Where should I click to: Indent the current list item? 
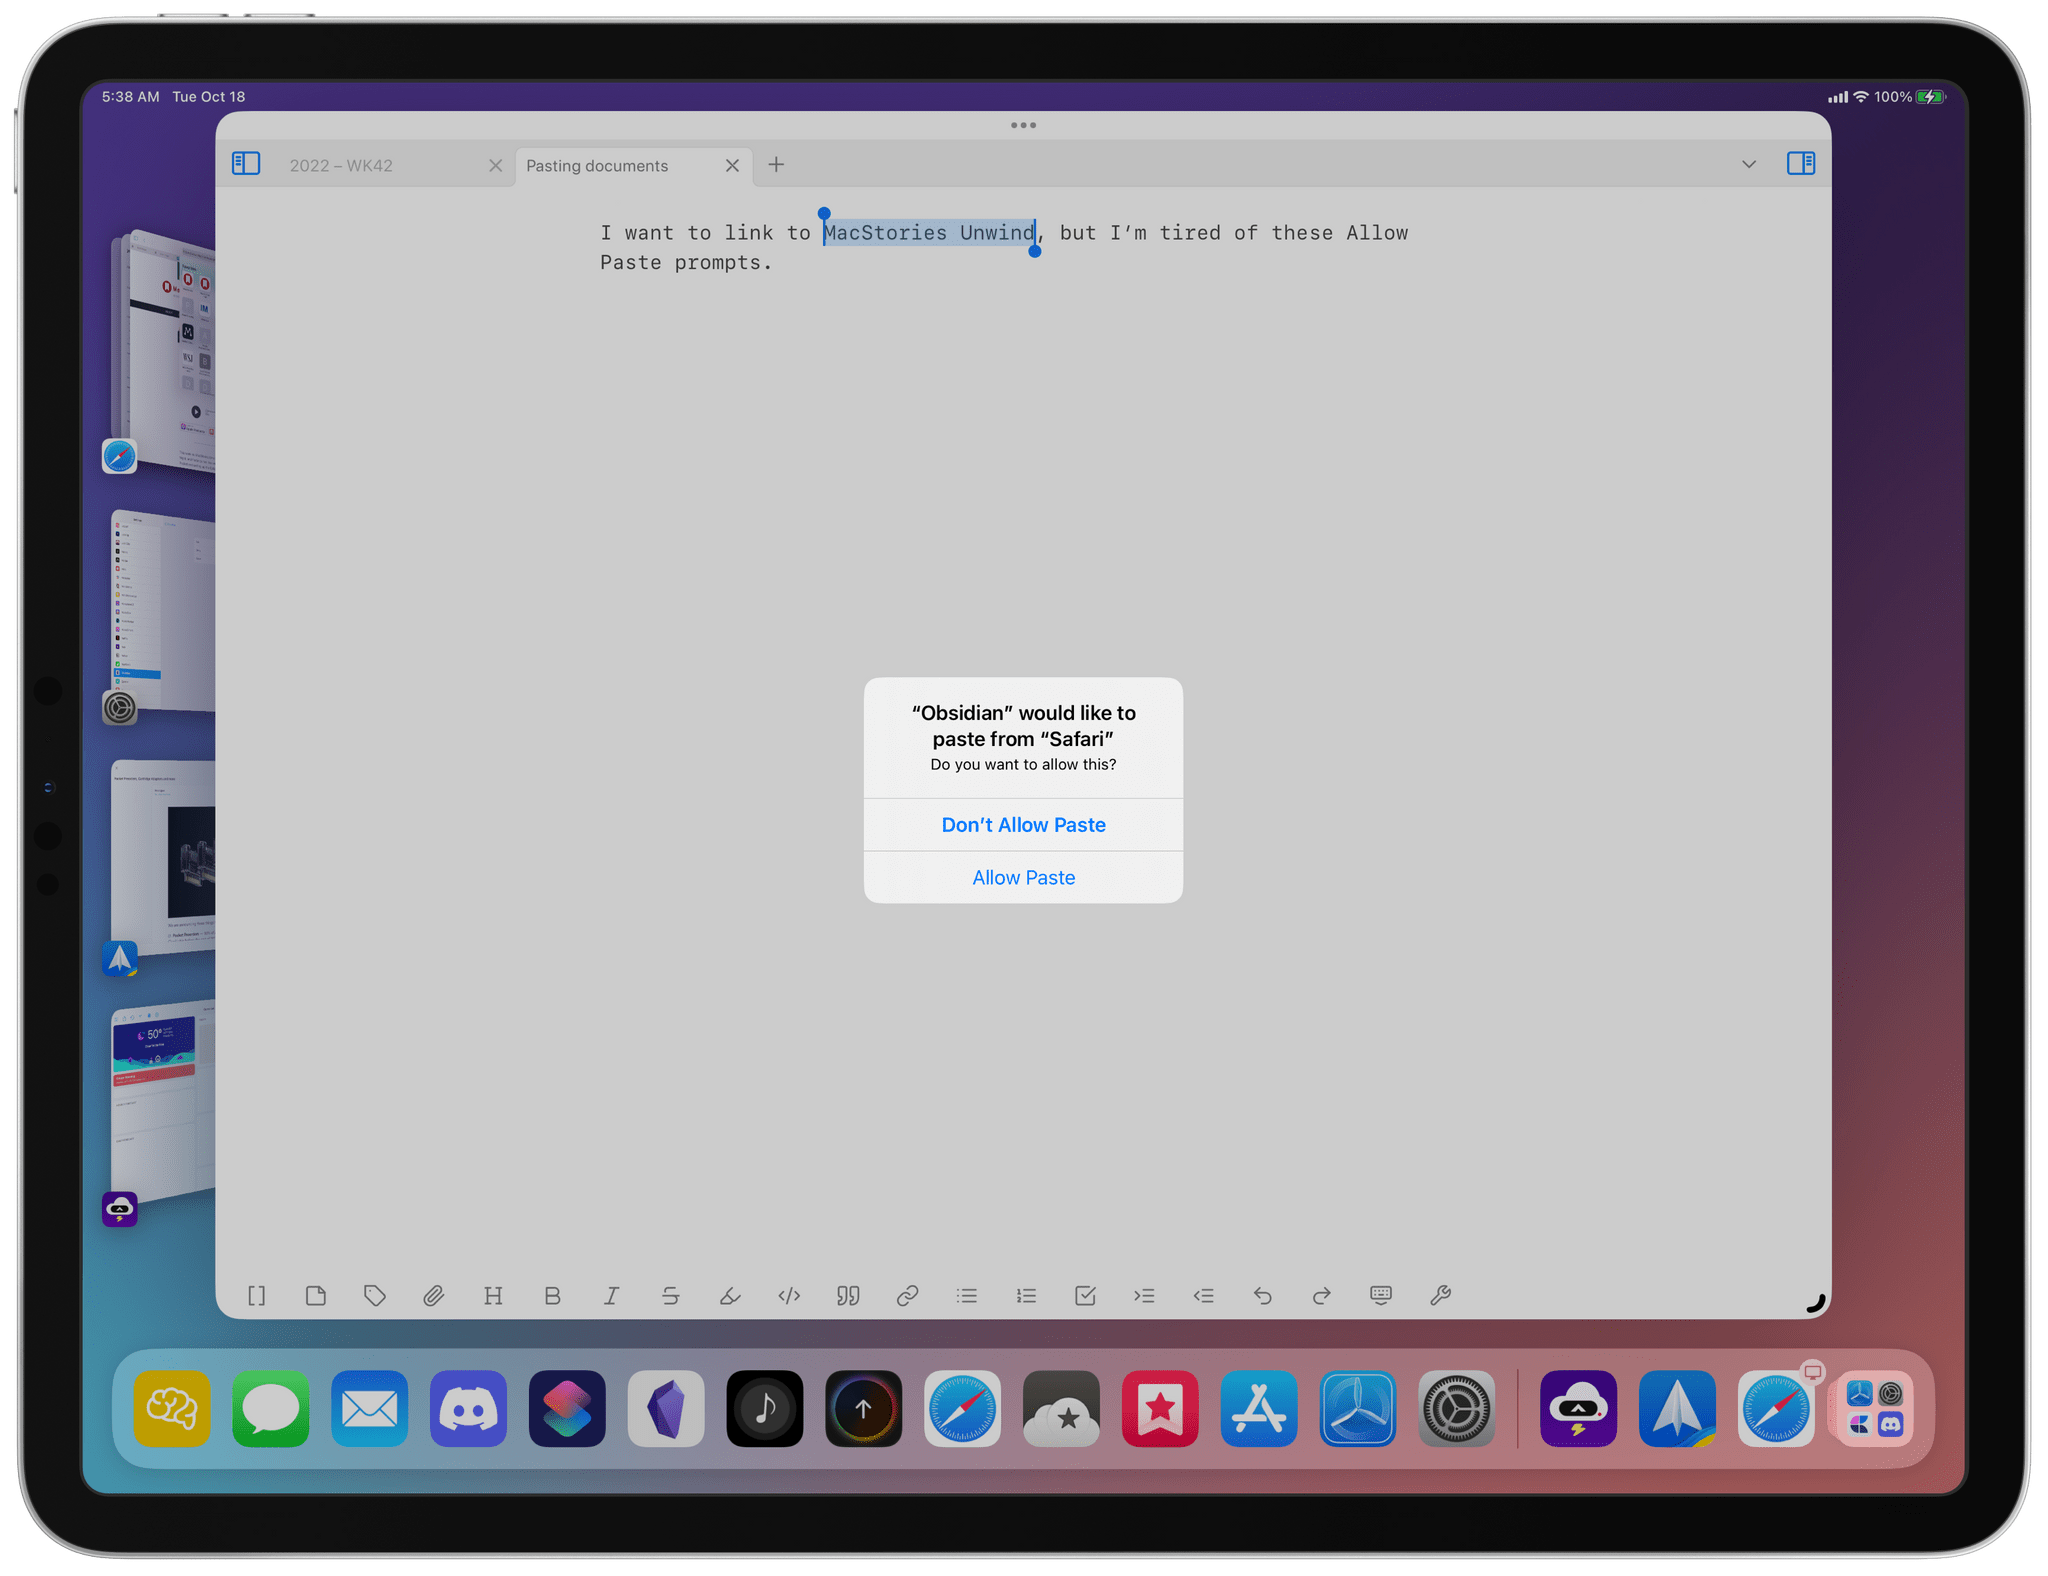[1144, 1296]
